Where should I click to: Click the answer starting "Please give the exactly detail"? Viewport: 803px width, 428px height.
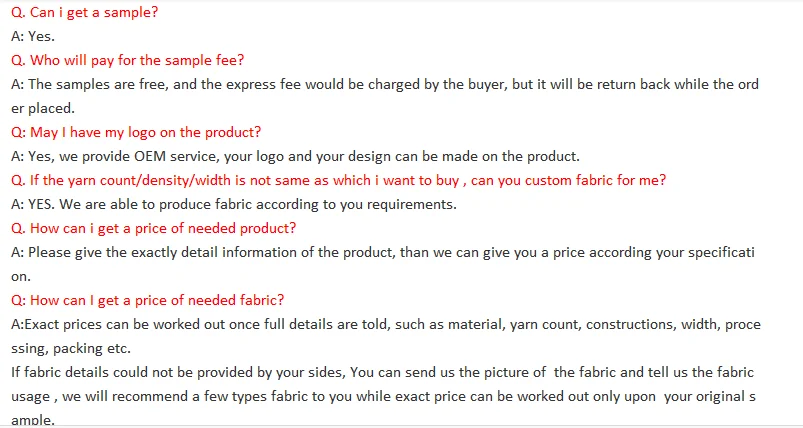pos(385,253)
